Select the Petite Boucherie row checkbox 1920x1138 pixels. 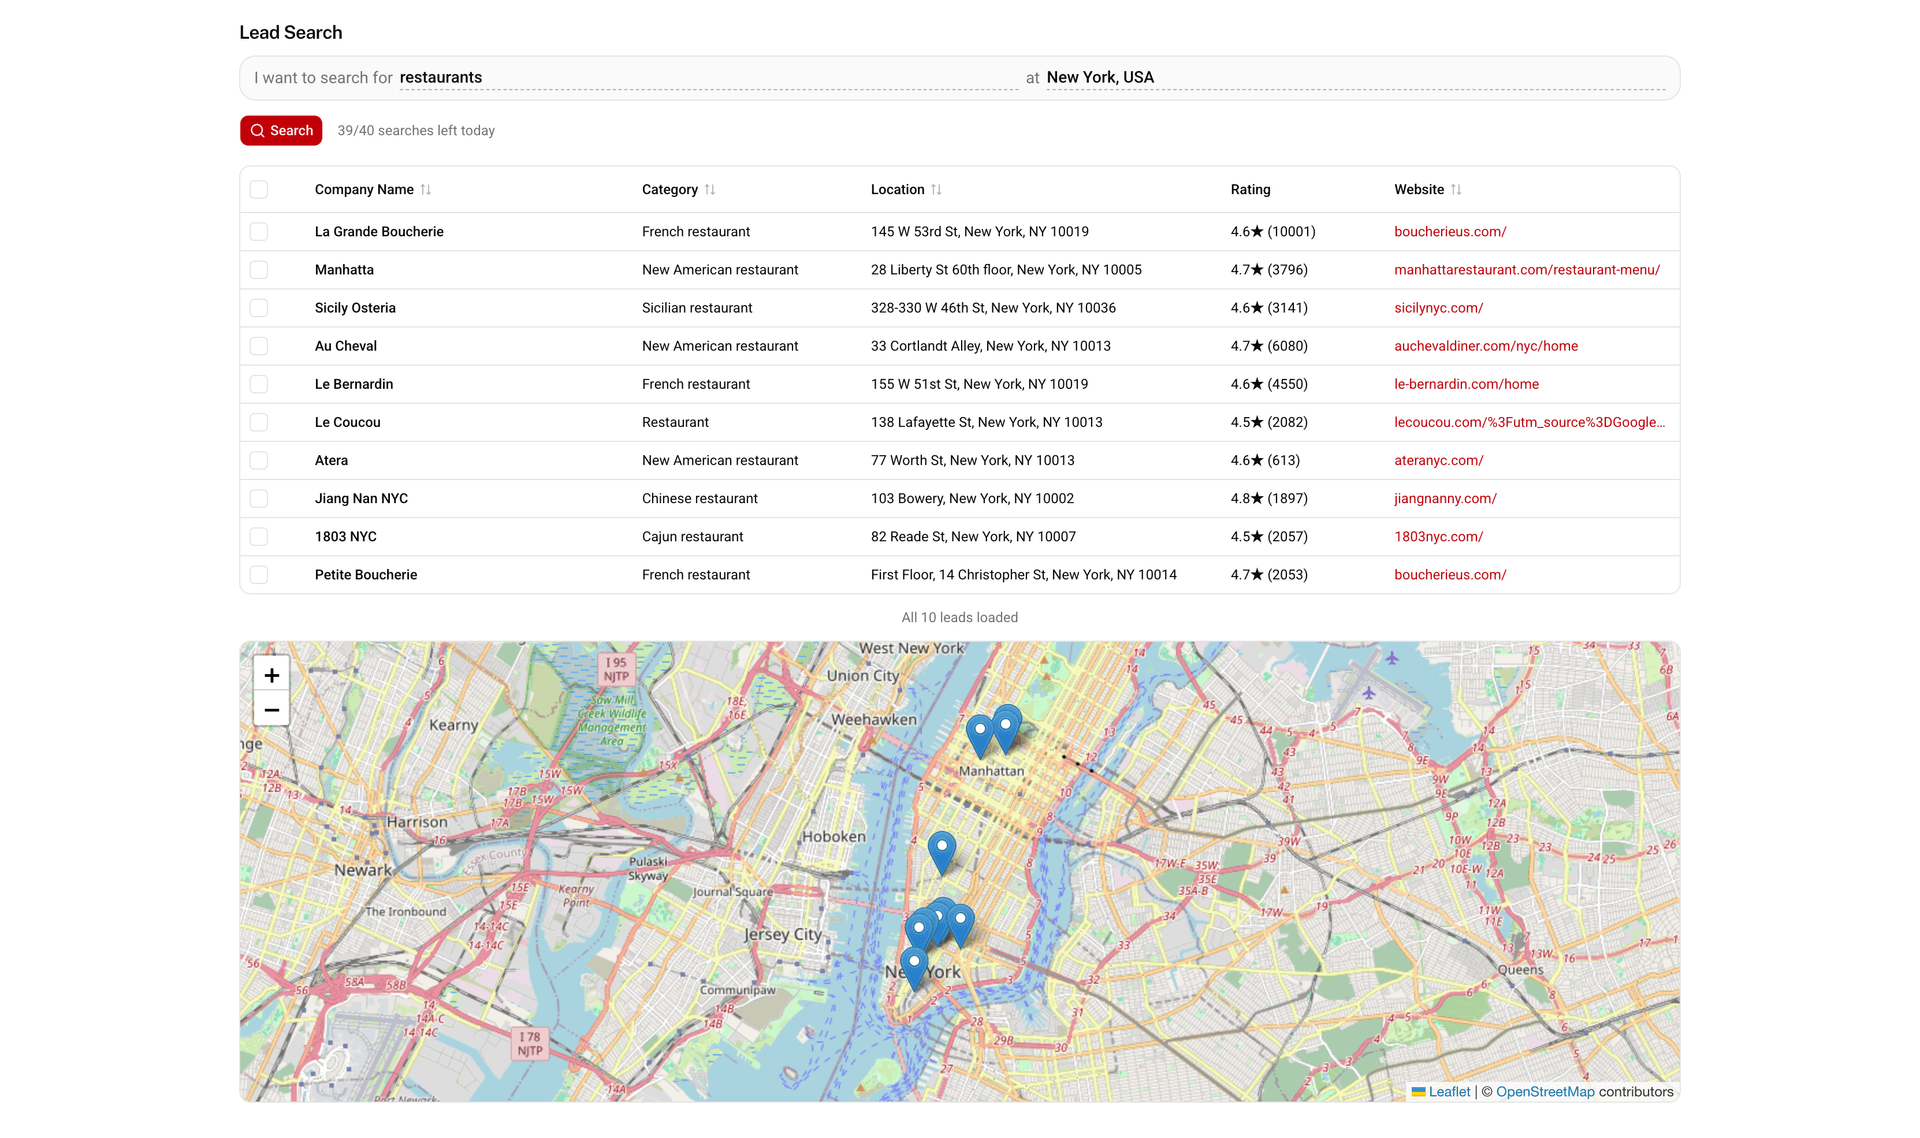click(x=259, y=574)
